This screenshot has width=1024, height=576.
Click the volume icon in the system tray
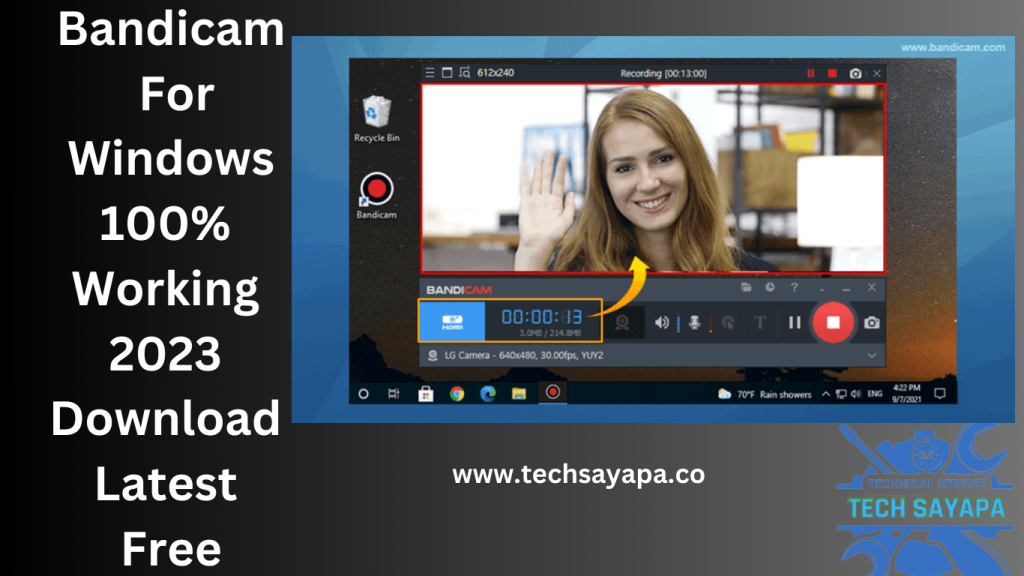(856, 394)
